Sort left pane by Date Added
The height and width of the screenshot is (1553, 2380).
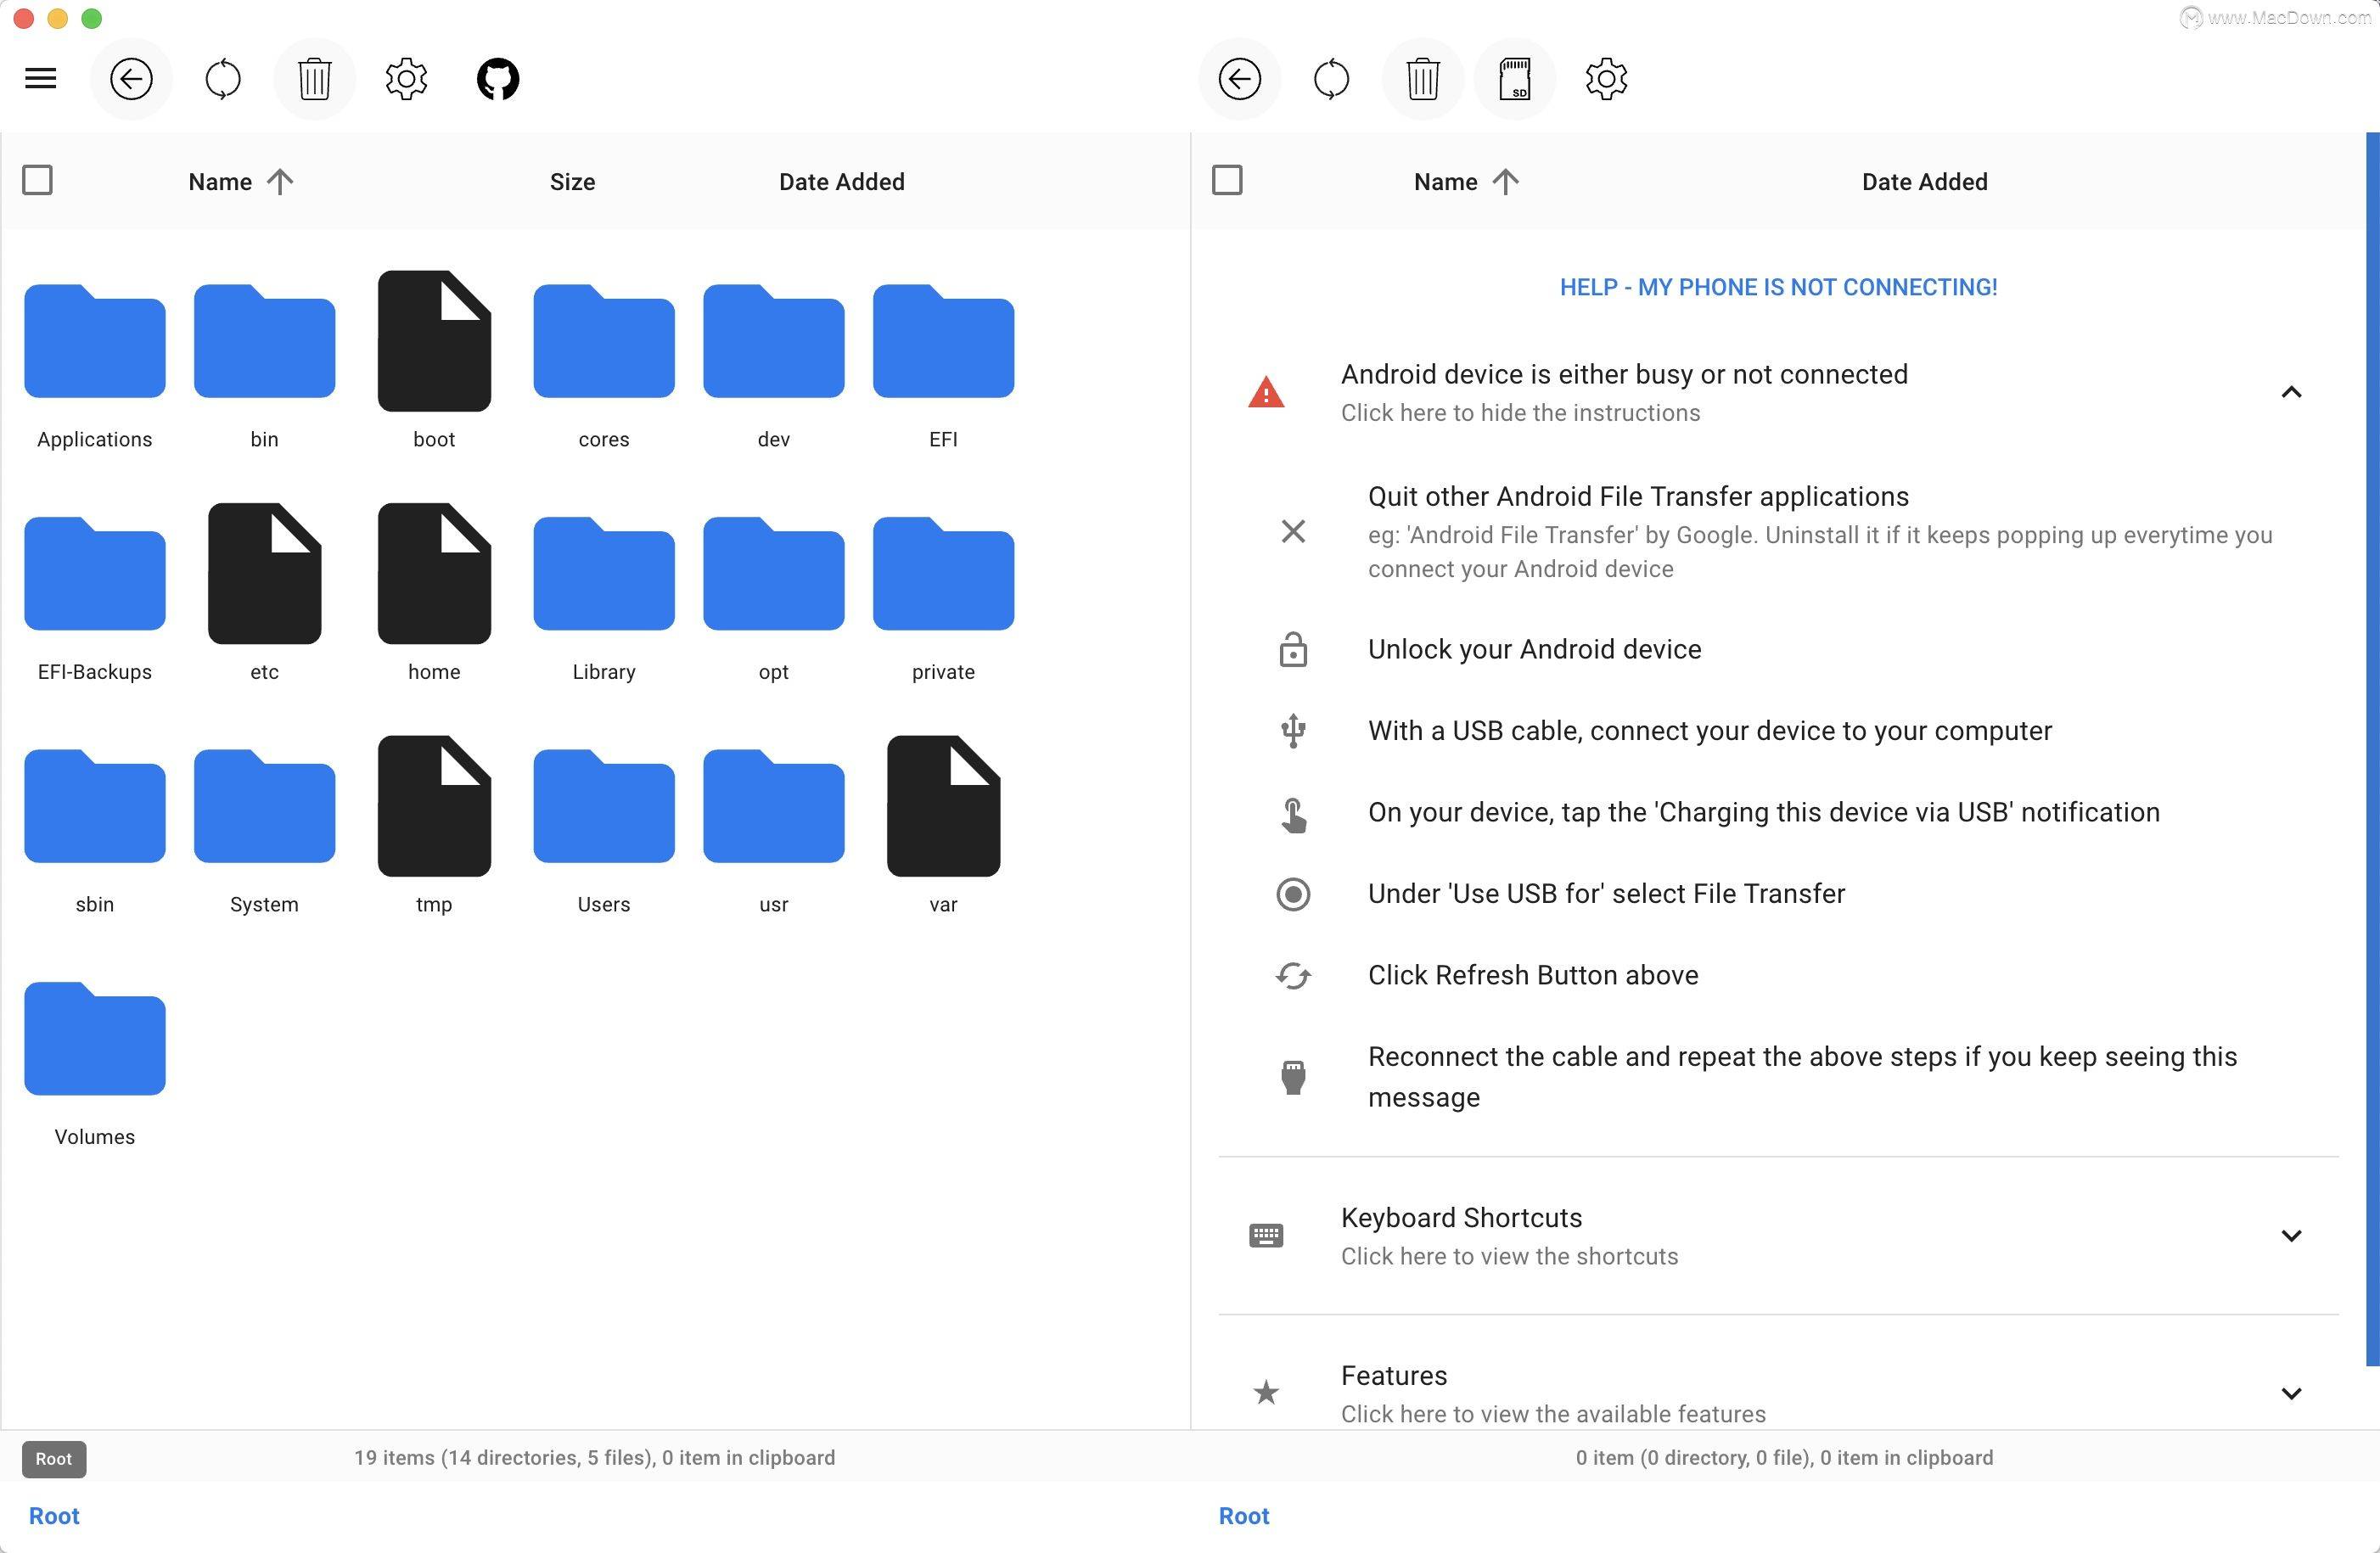click(x=842, y=182)
